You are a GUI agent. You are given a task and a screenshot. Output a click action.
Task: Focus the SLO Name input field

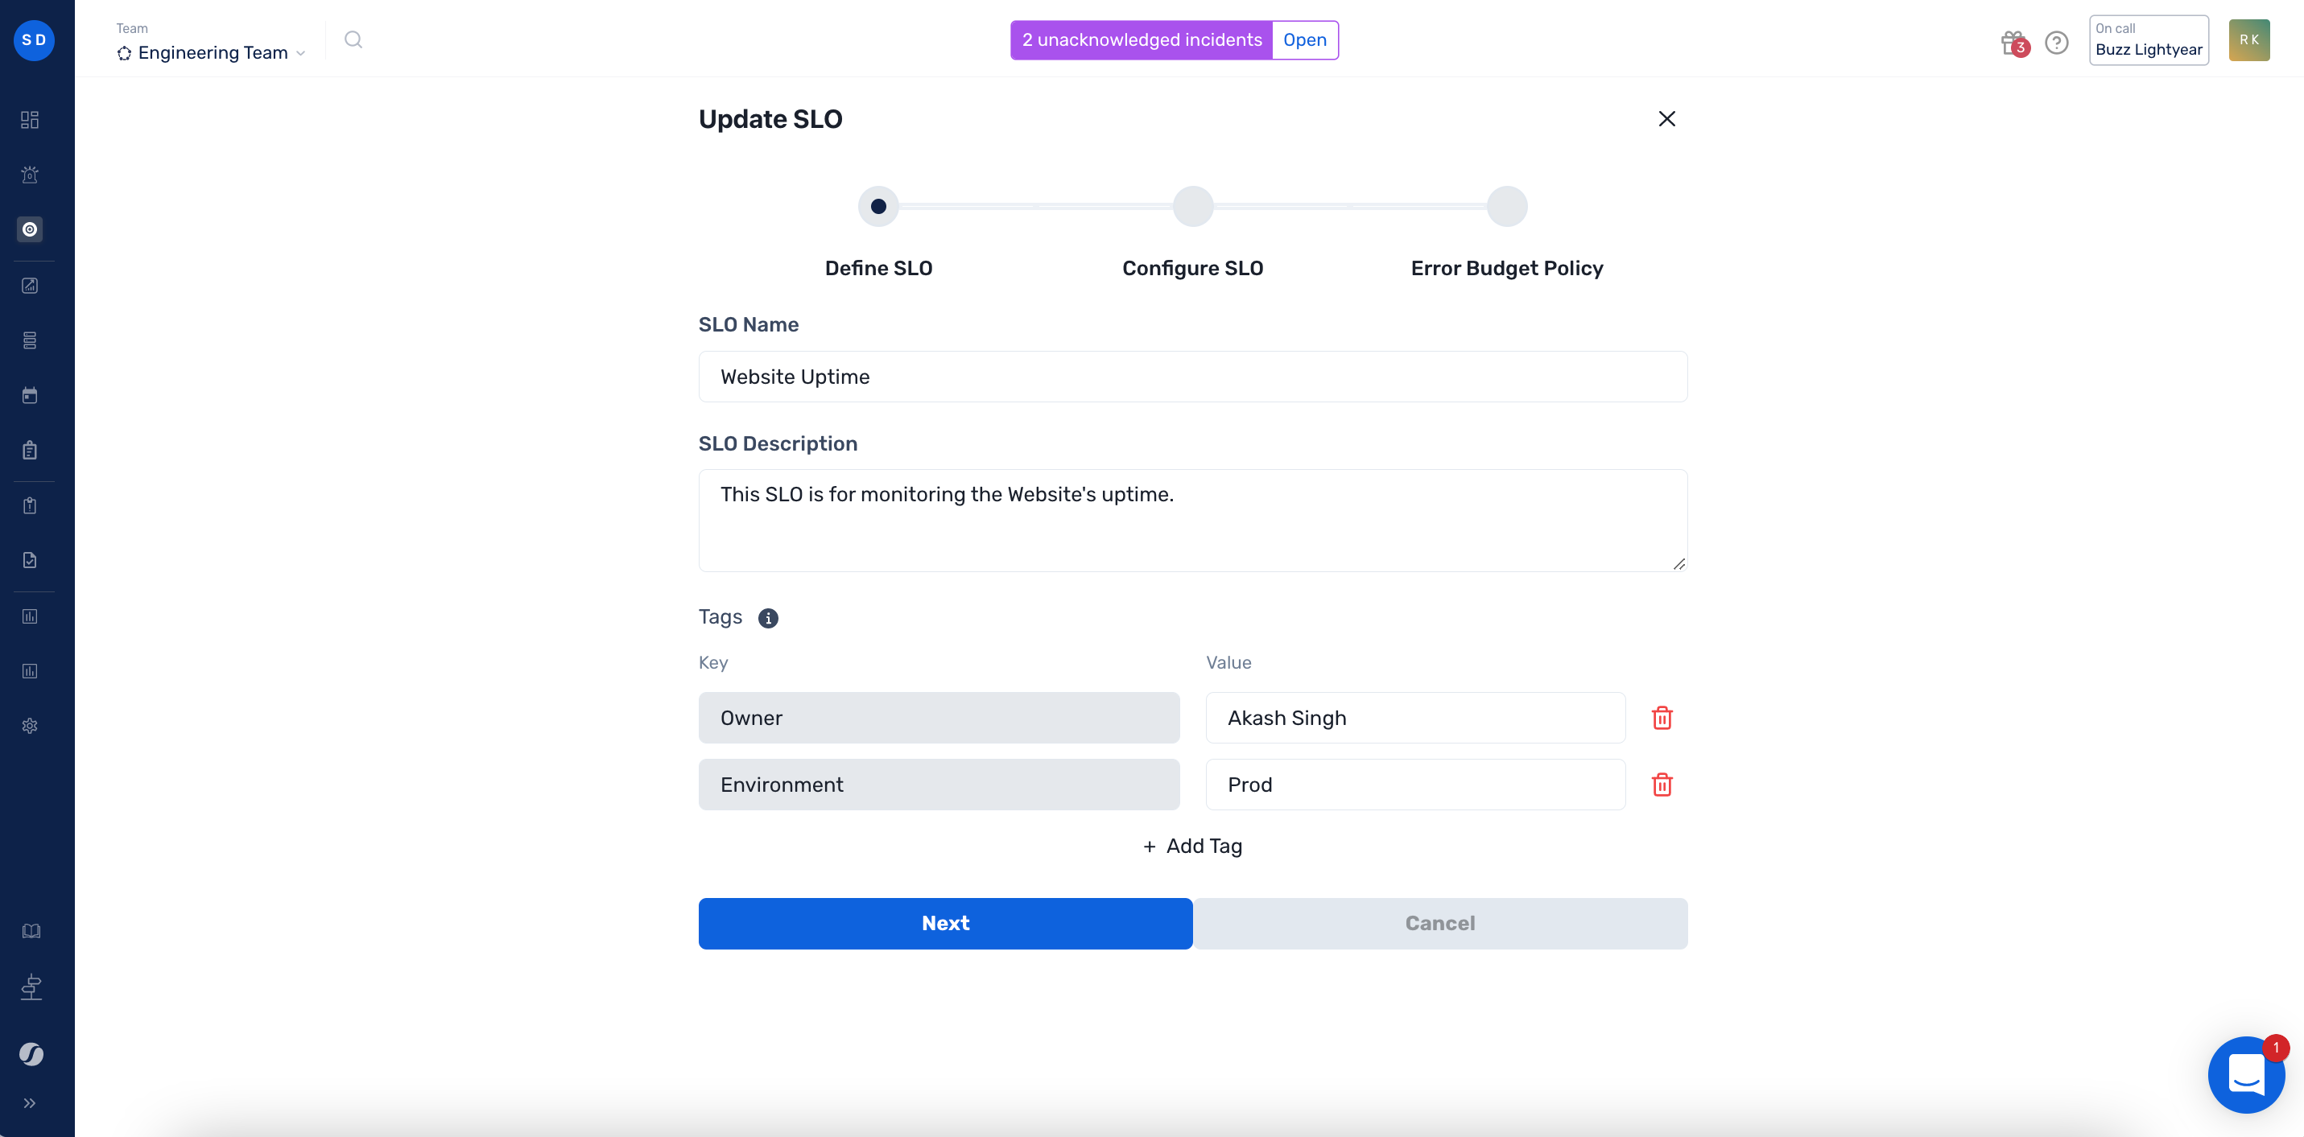click(x=1193, y=377)
